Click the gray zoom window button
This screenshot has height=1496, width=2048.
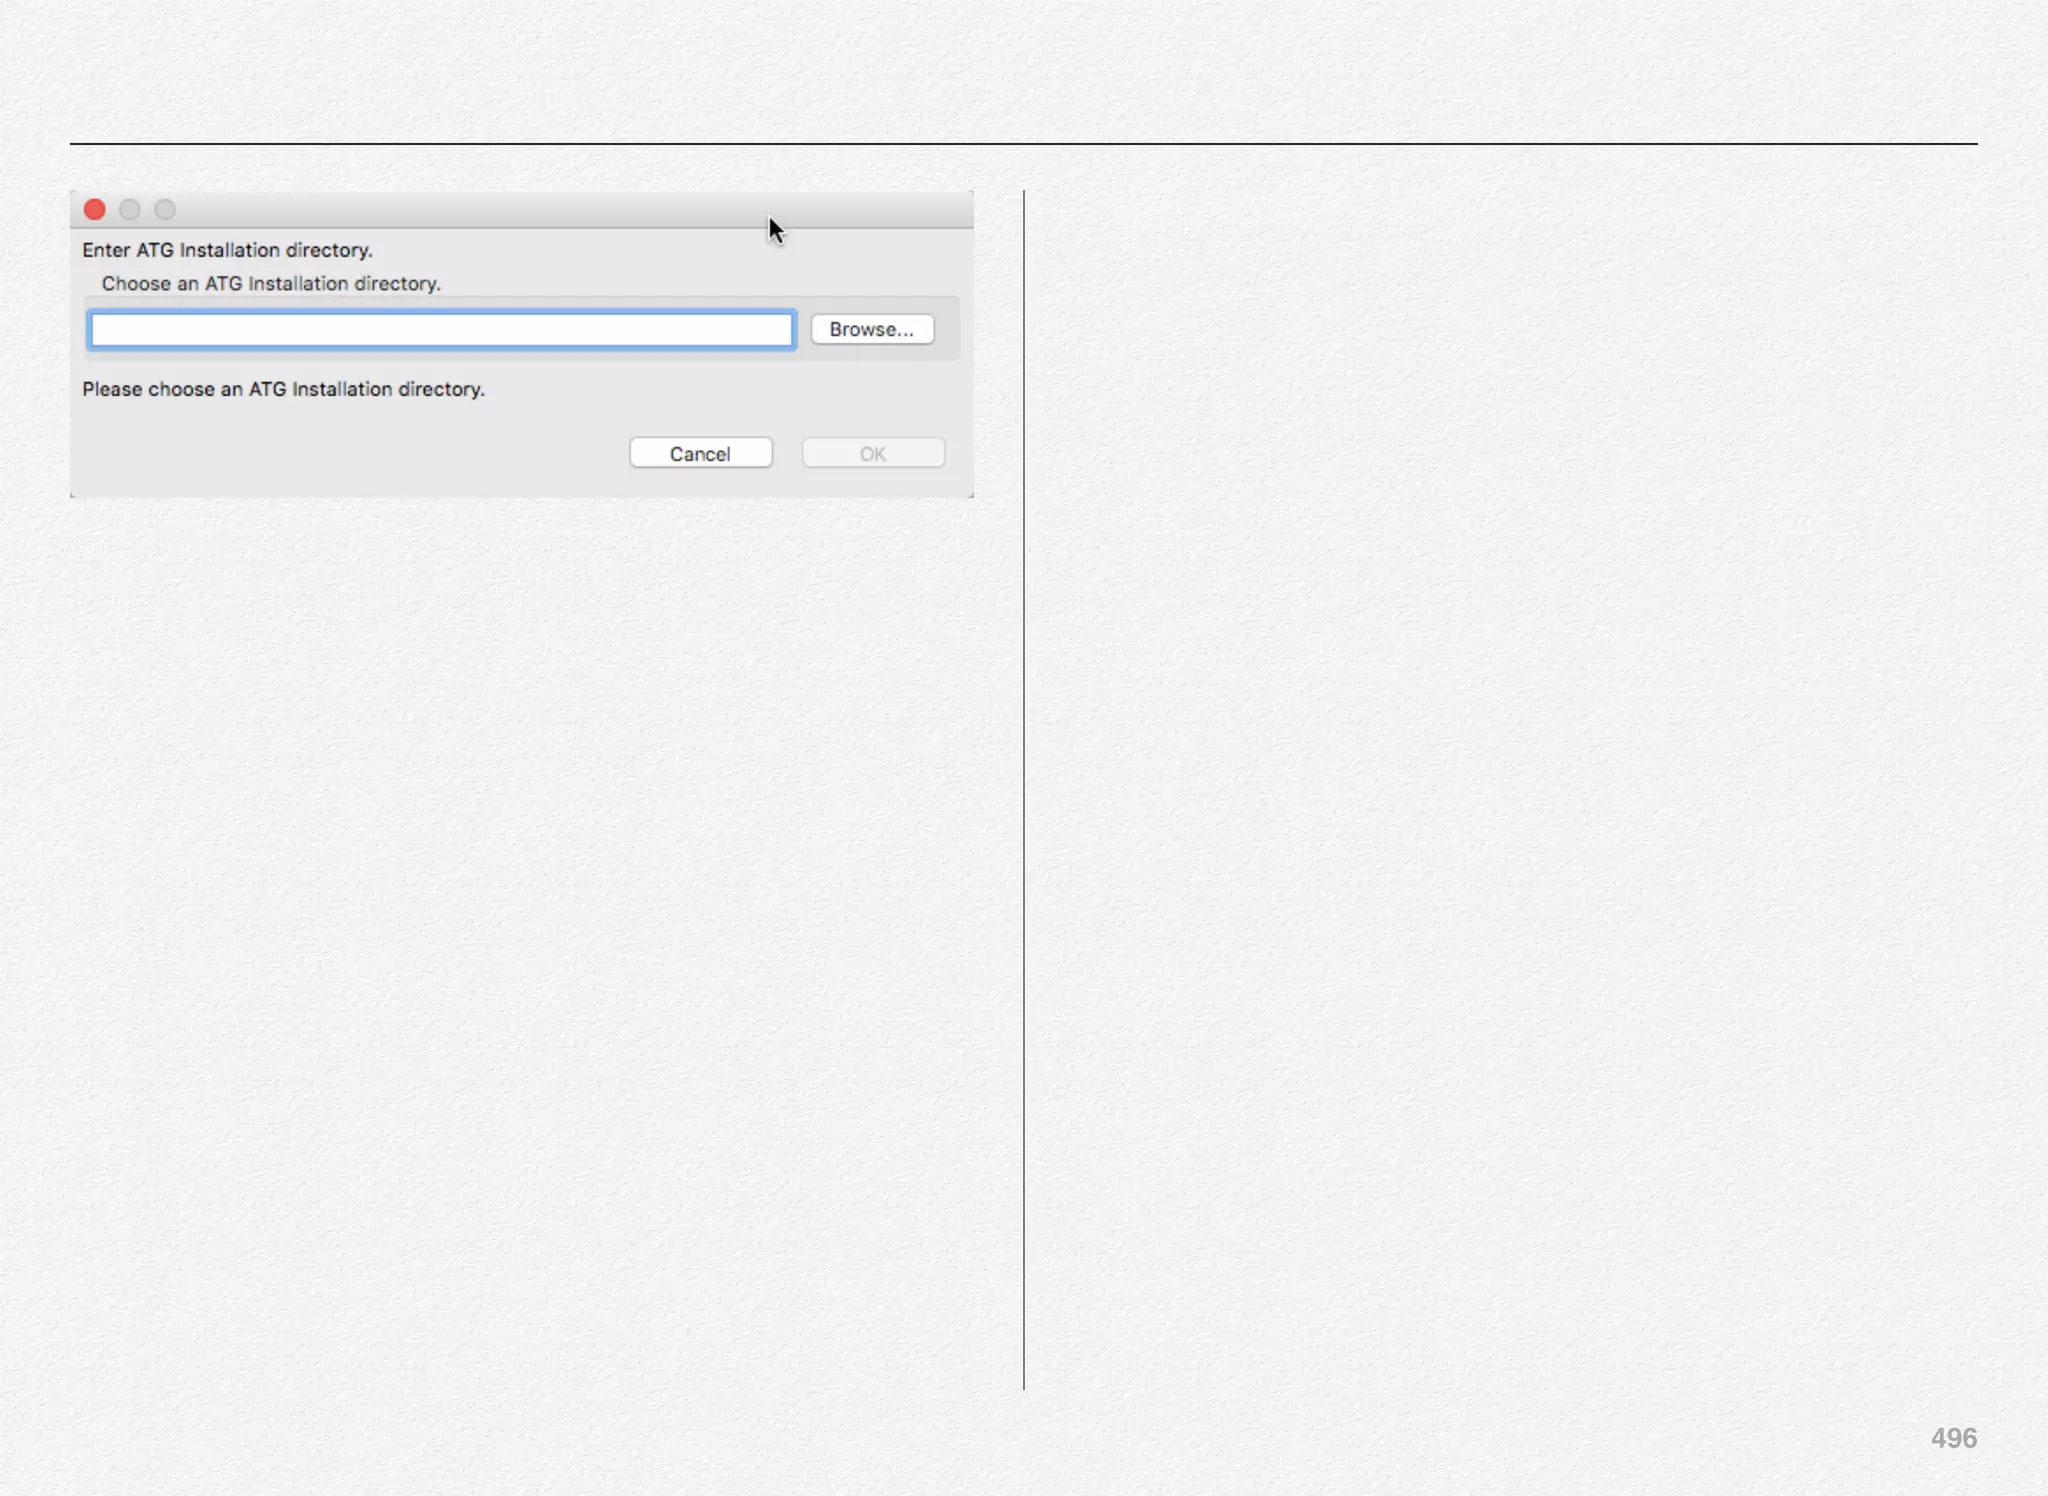[165, 209]
